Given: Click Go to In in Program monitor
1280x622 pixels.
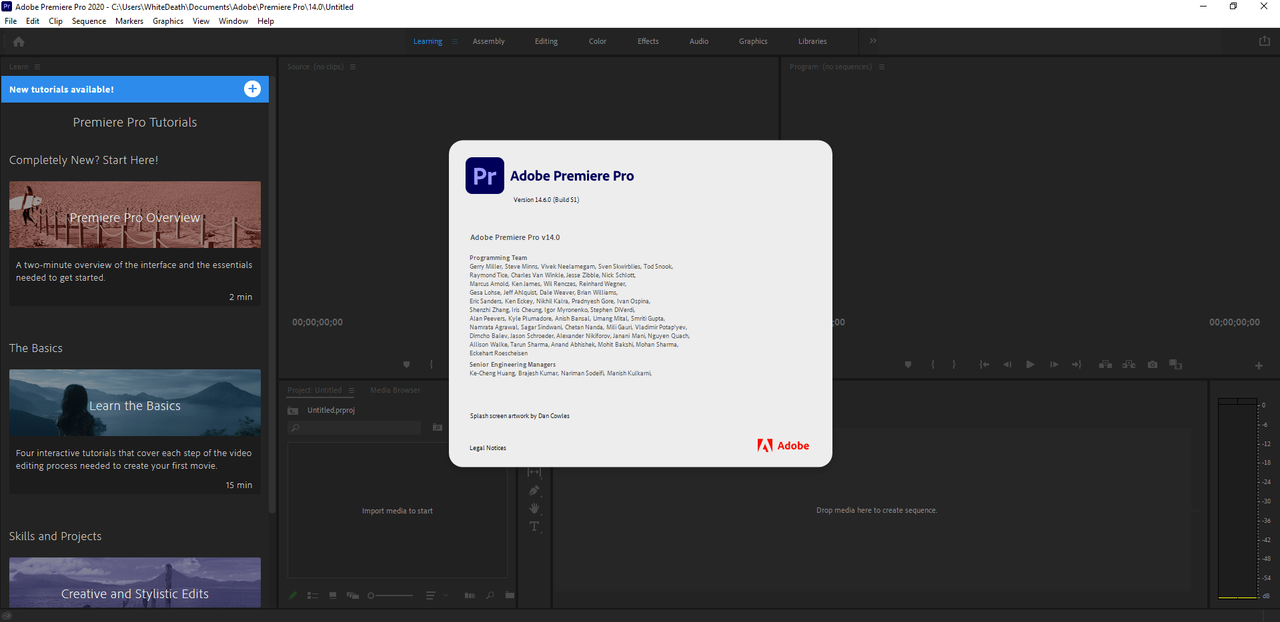Looking at the screenshot, I should coord(984,365).
